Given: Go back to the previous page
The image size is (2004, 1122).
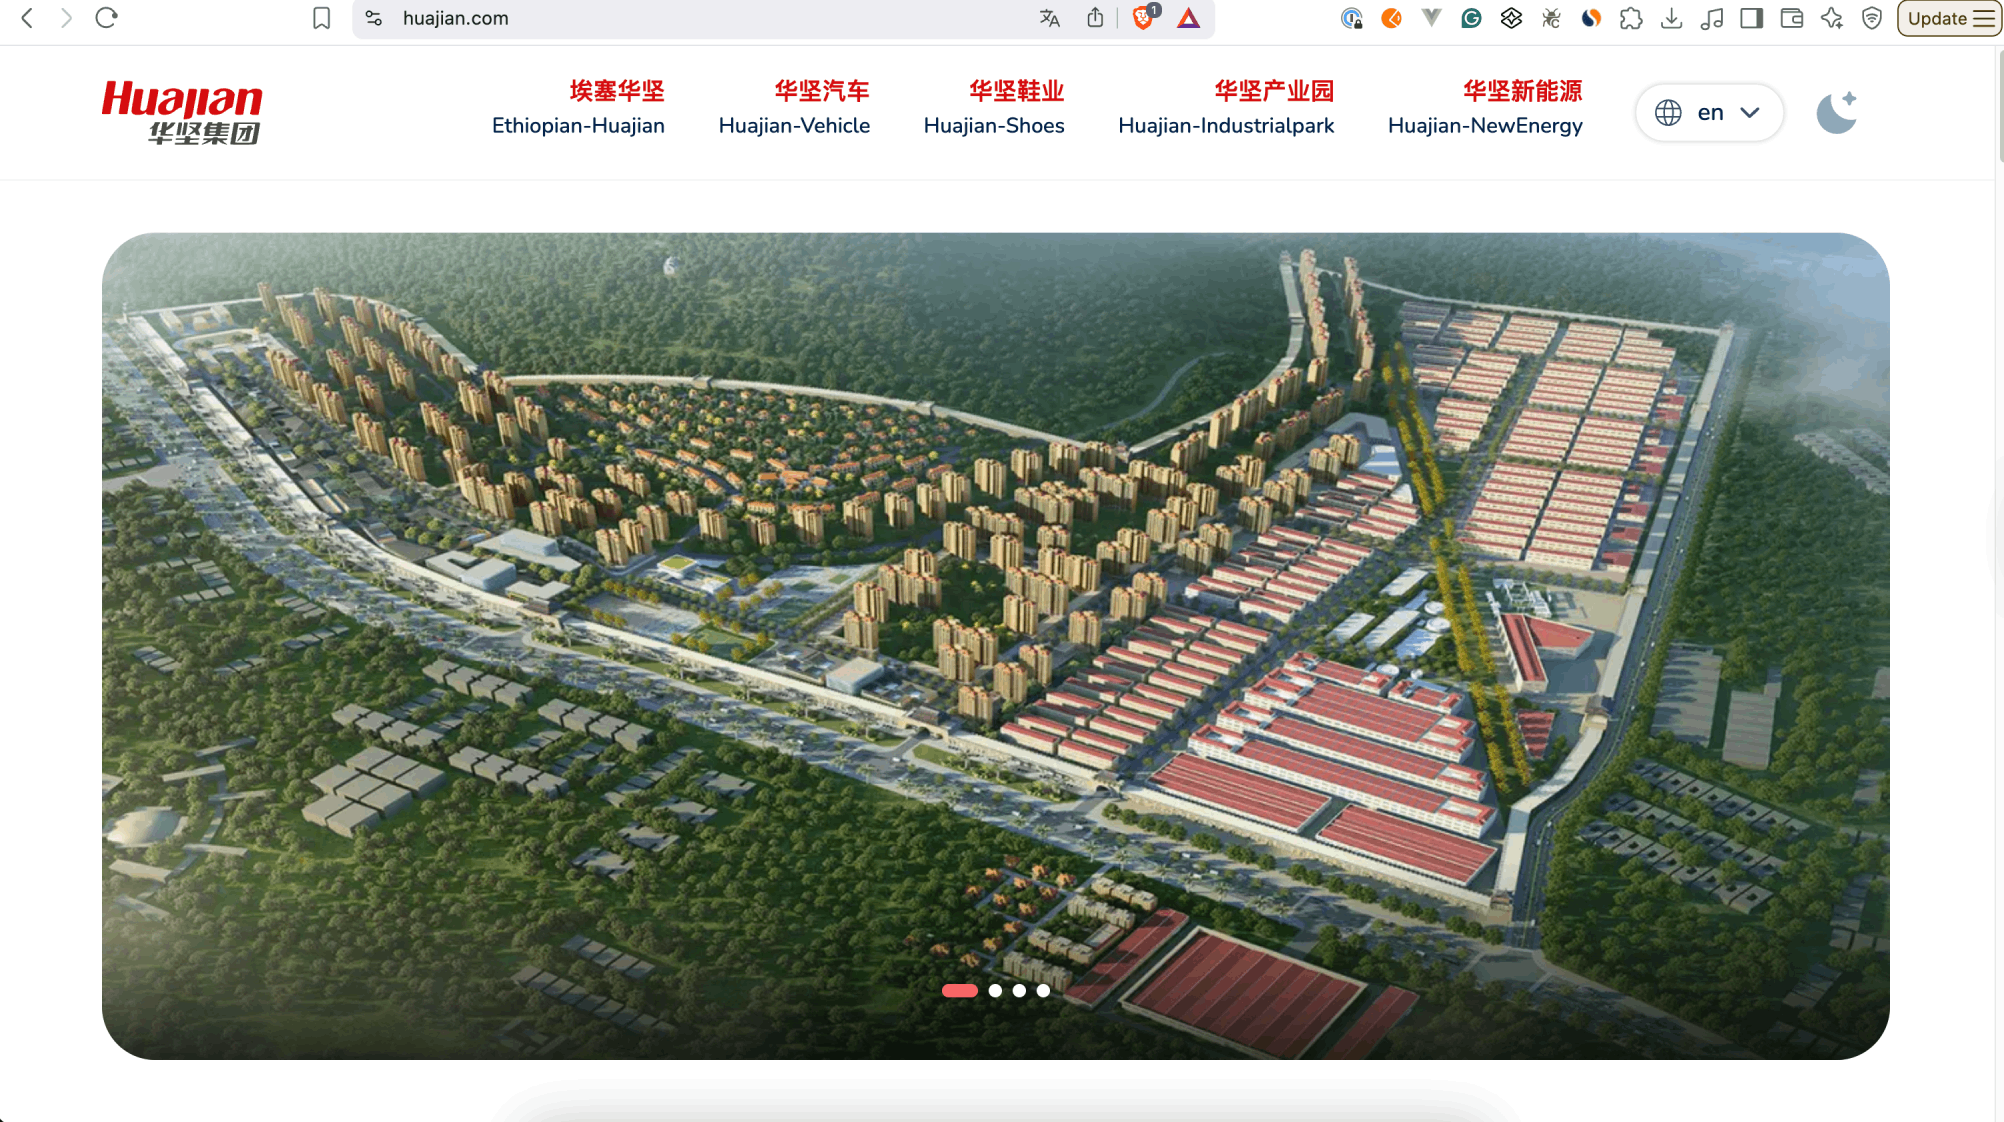Looking at the screenshot, I should coord(27,18).
